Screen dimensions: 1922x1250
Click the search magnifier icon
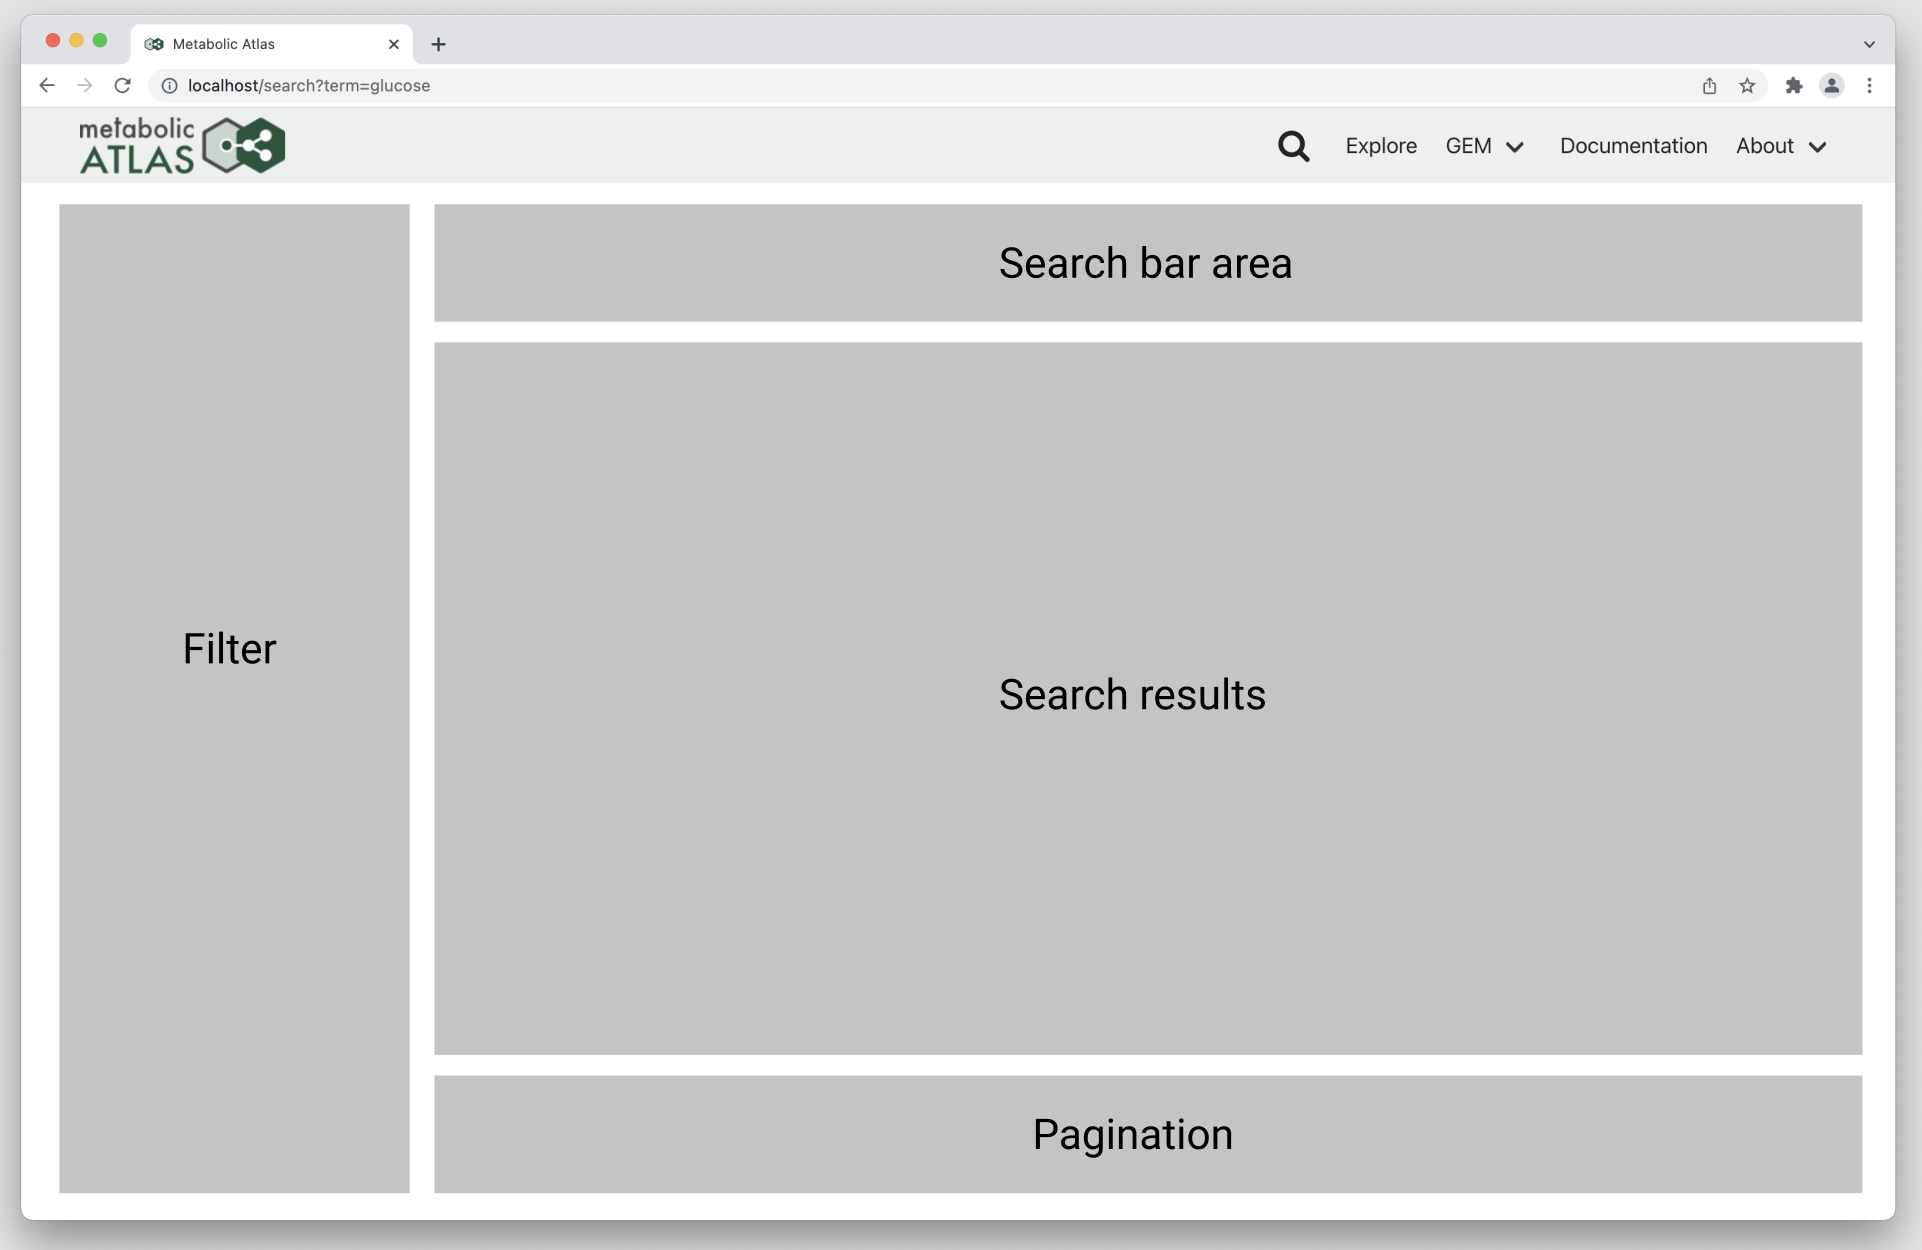(1293, 146)
